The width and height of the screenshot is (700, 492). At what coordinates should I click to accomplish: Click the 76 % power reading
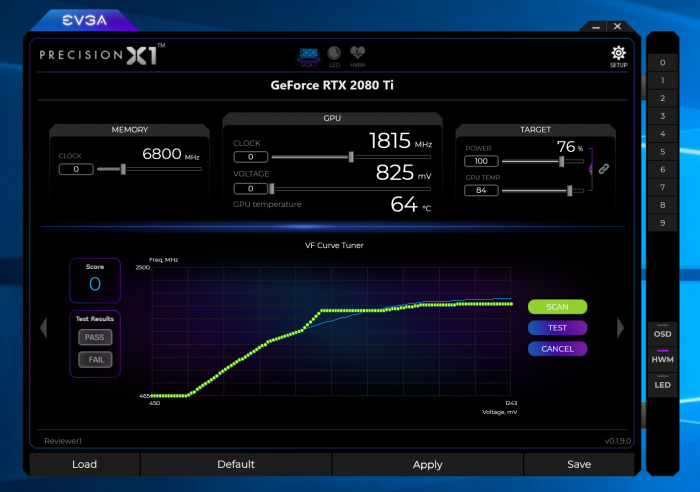(570, 146)
